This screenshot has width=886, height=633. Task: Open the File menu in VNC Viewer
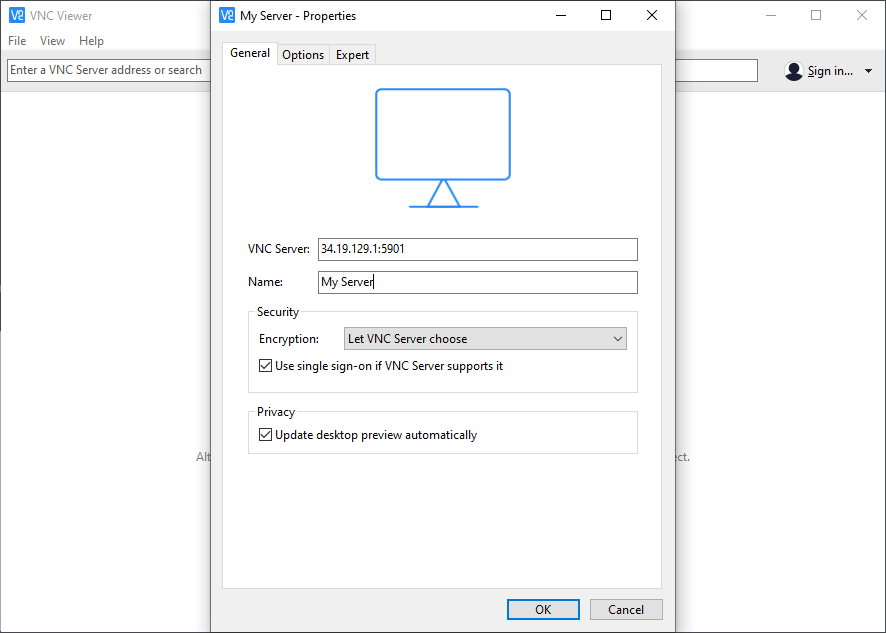coord(17,41)
